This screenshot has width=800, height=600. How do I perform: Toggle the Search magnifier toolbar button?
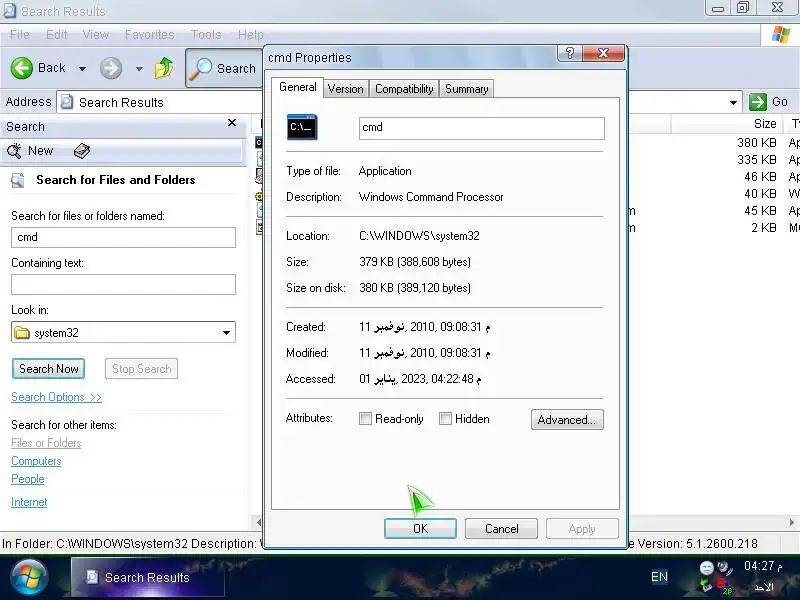(223, 68)
